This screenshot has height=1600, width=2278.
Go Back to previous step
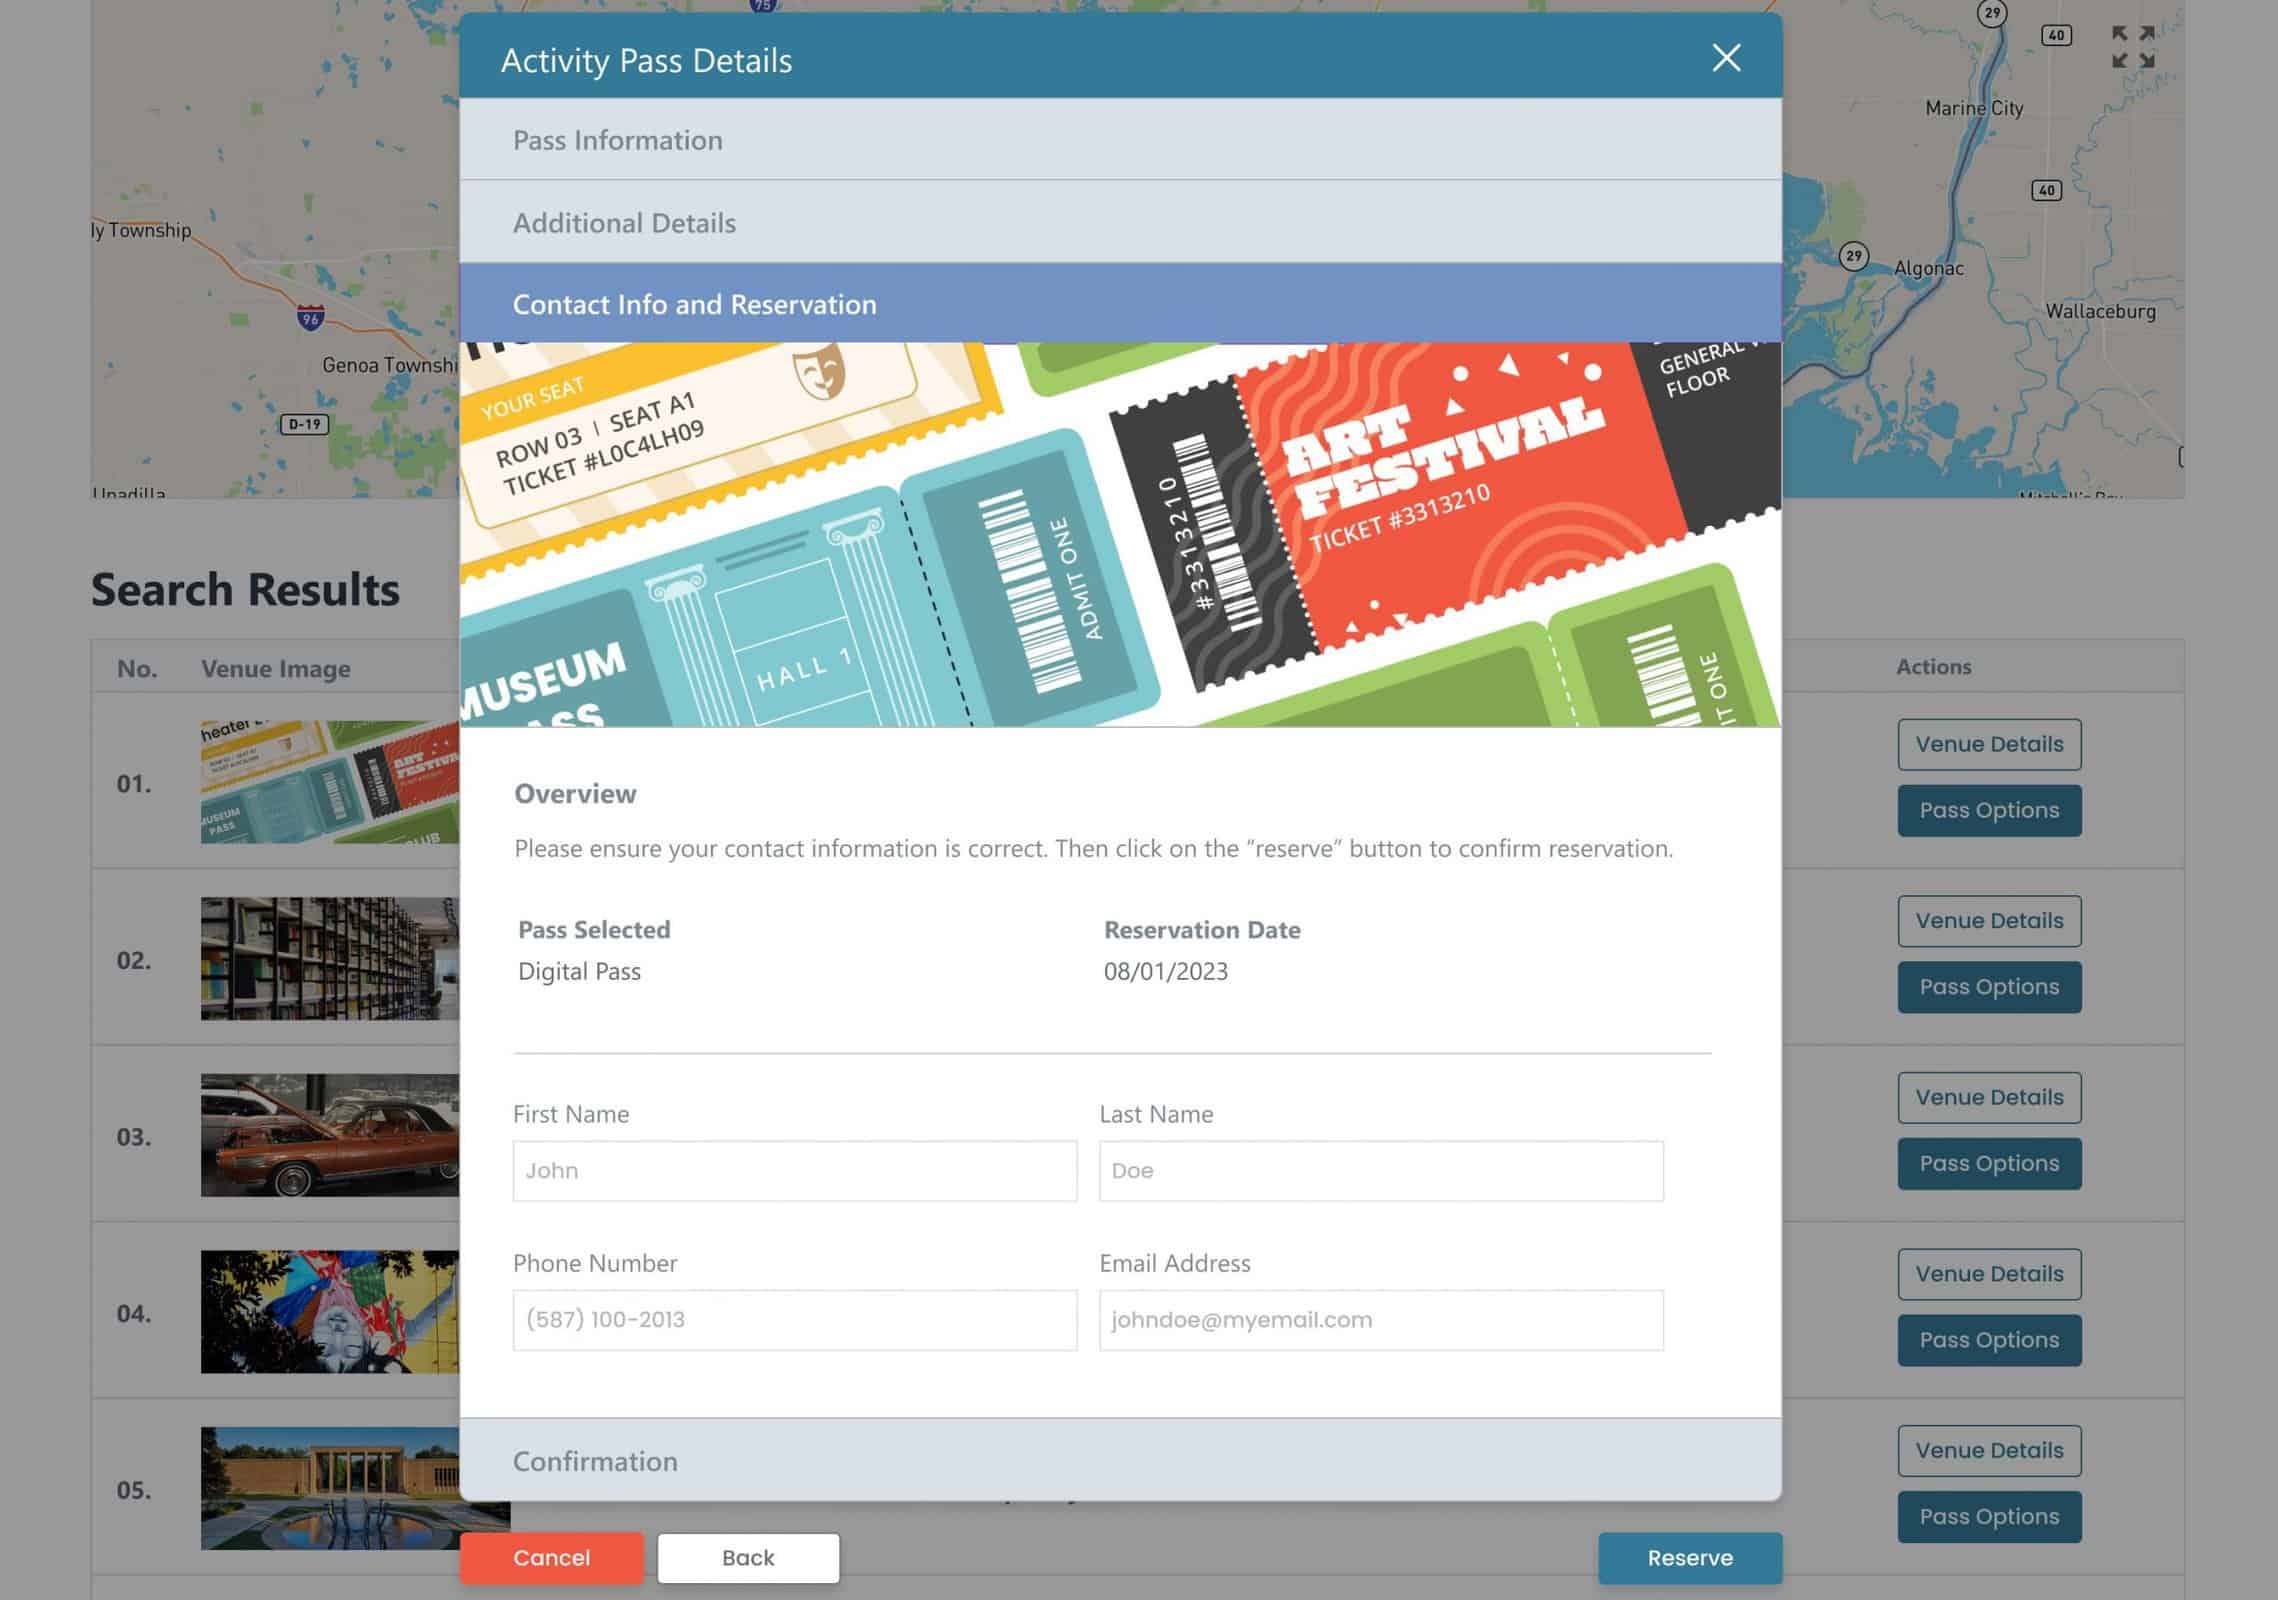pos(748,1557)
